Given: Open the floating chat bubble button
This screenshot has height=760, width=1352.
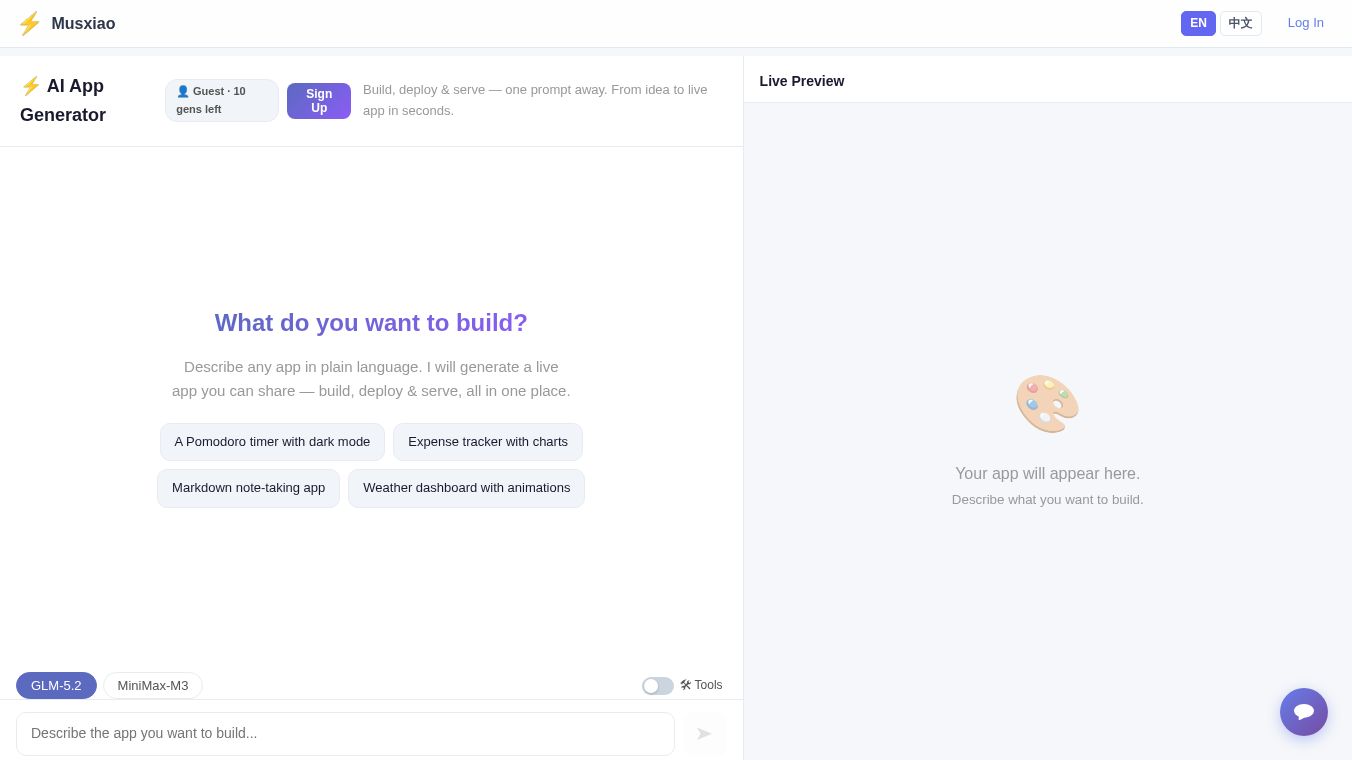Looking at the screenshot, I should (1304, 712).
